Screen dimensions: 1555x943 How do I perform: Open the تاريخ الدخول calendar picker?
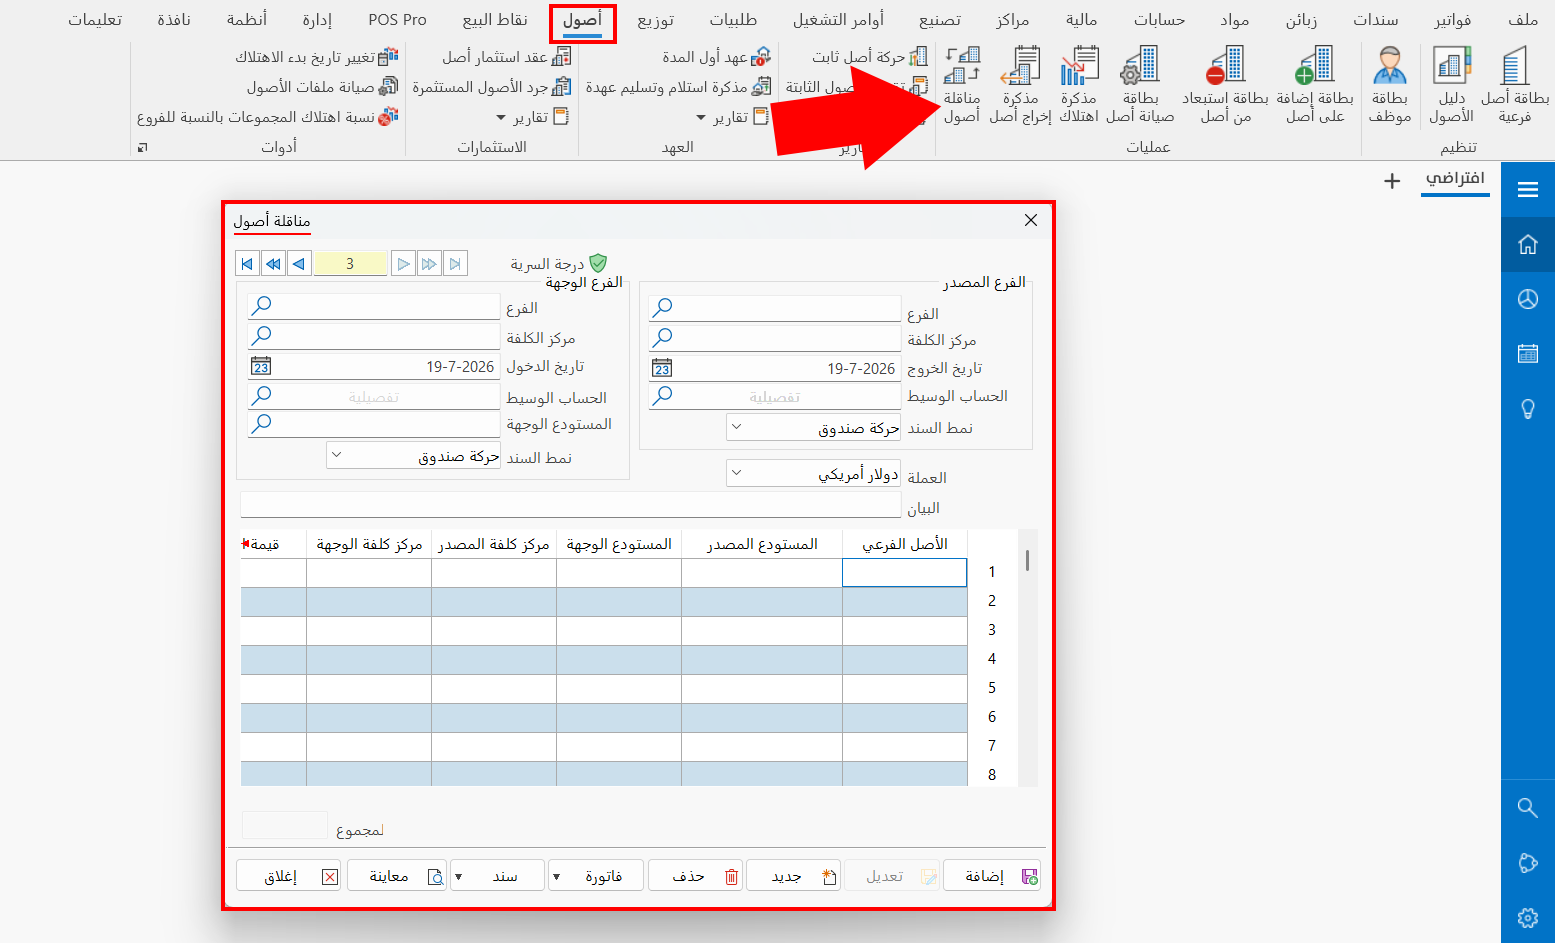[x=261, y=366]
